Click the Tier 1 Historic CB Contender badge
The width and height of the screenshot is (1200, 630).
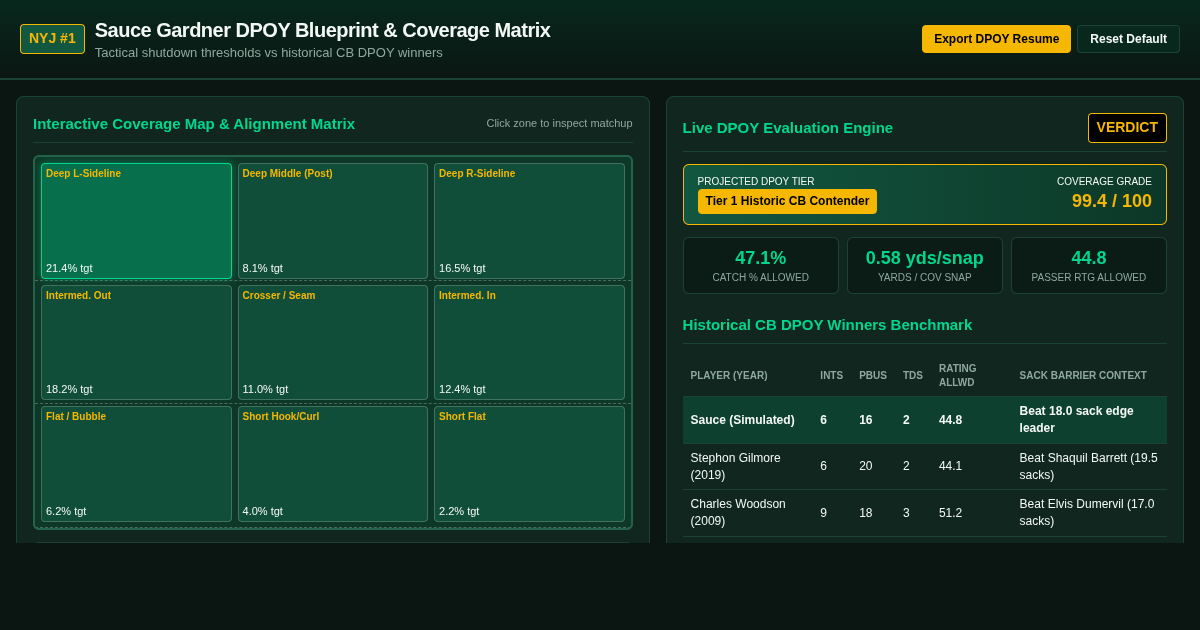point(787,201)
